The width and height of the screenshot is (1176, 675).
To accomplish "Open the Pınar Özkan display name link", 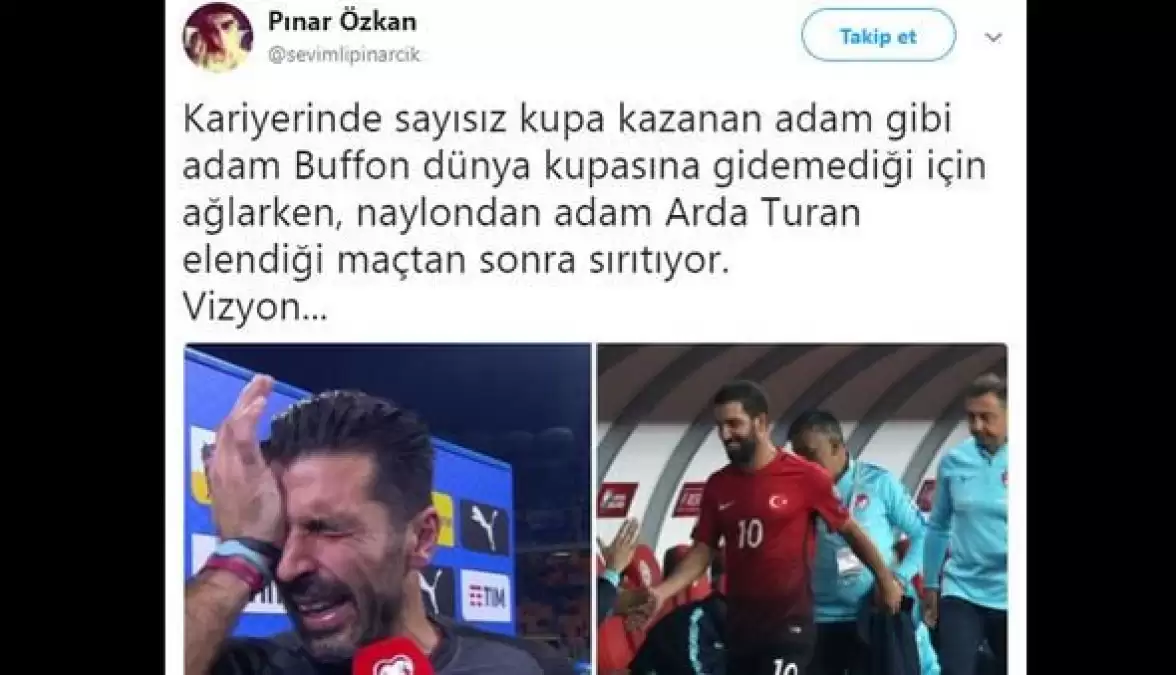I will [x=342, y=21].
